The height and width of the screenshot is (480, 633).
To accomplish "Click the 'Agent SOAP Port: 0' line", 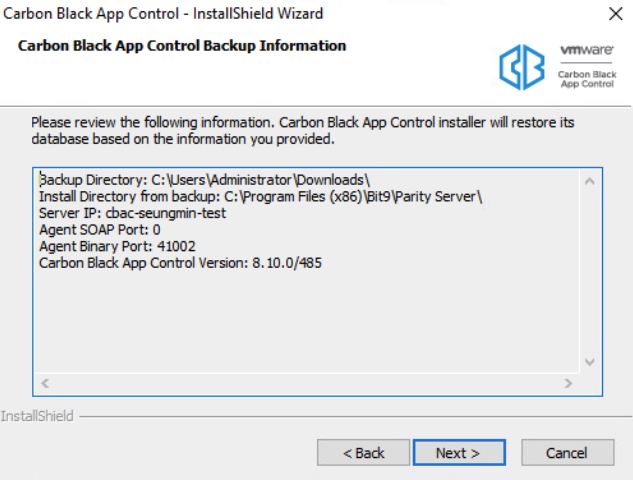I will [x=100, y=230].
